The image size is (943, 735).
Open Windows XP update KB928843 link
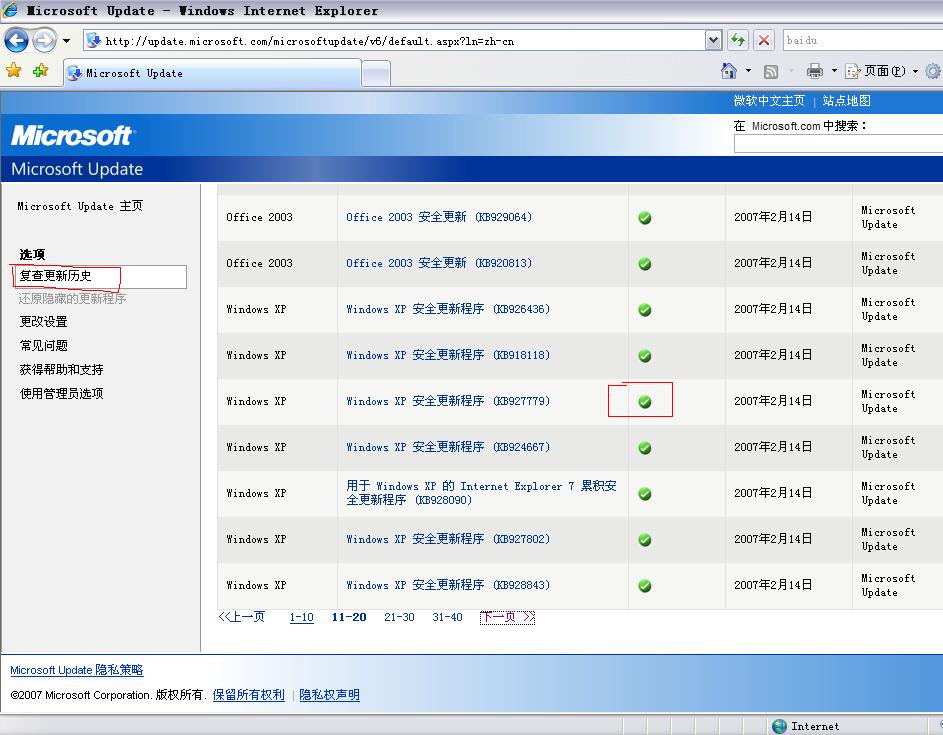[448, 585]
